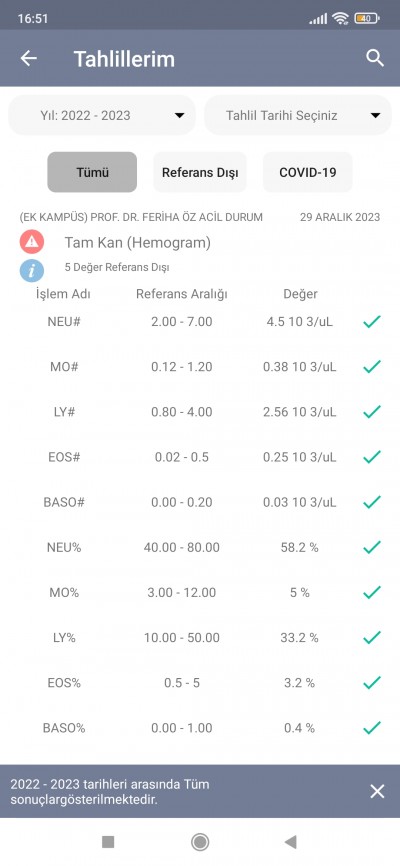Tap the green checkmark for NEU#
400x866 pixels.
(x=372, y=321)
